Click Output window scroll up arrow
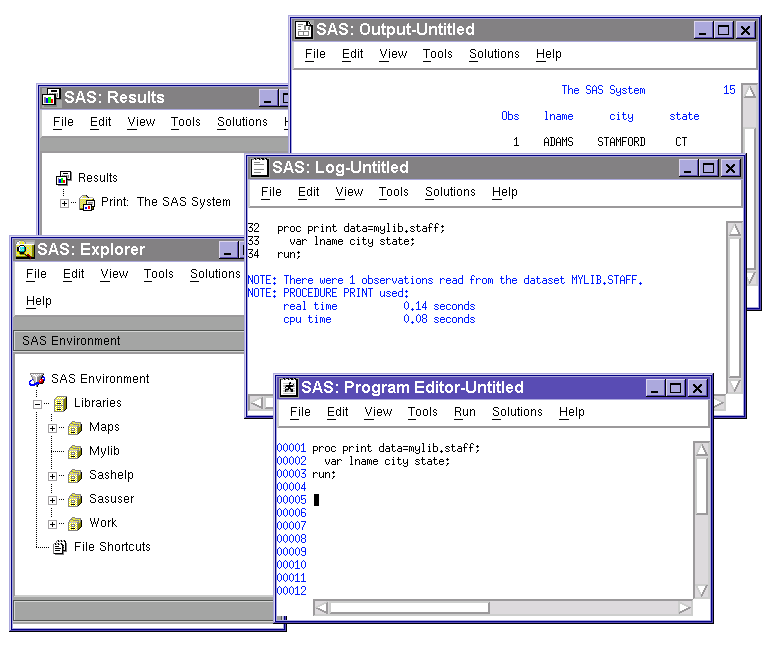The width and height of the screenshot is (767, 649). [x=749, y=91]
